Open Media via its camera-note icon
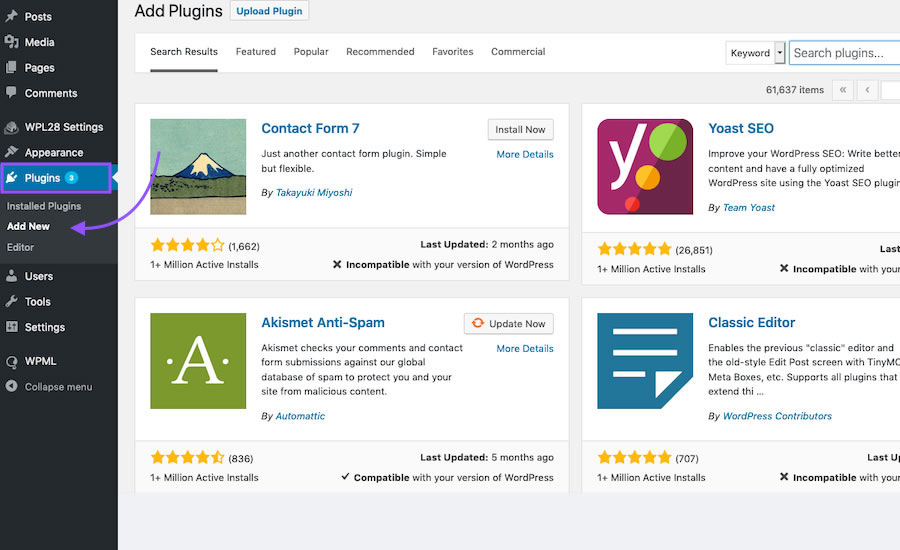 point(11,42)
